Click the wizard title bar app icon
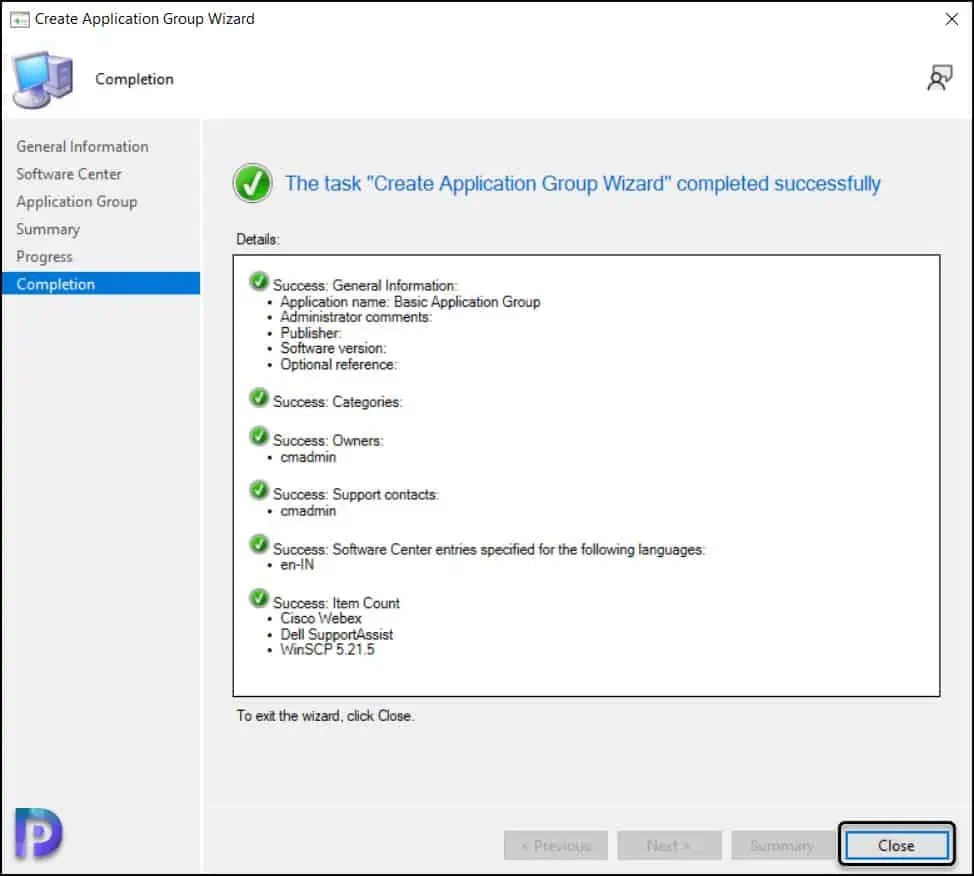This screenshot has height=876, width=974. point(20,20)
